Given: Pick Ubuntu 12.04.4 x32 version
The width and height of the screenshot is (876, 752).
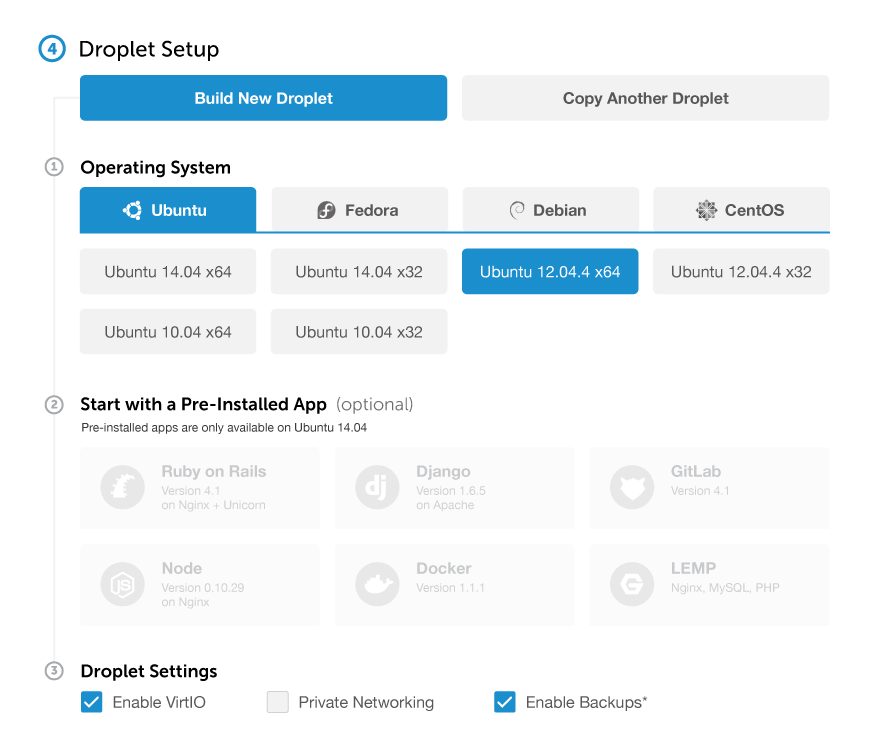Looking at the screenshot, I should coord(741,272).
